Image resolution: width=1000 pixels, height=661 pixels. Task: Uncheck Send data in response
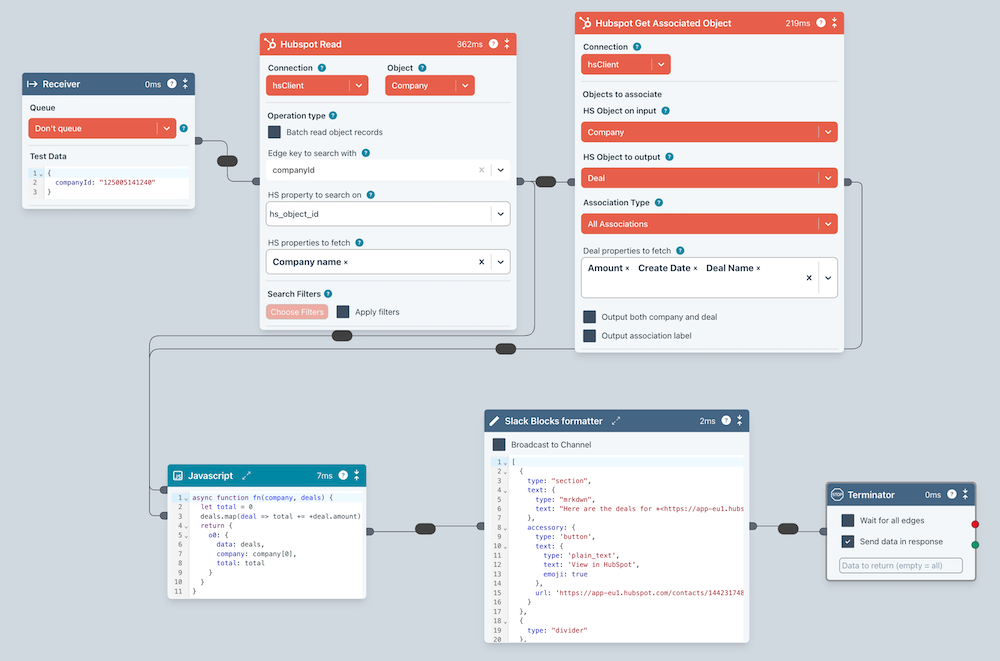[848, 541]
